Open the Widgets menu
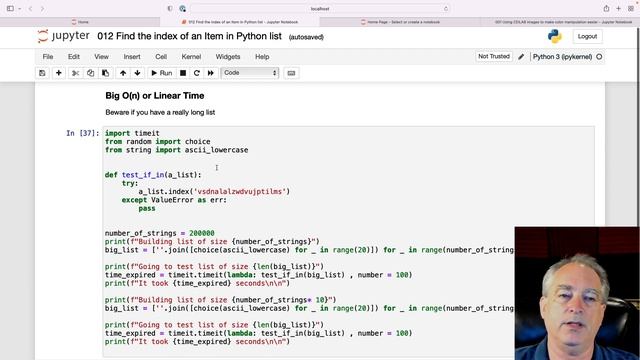 [228, 57]
